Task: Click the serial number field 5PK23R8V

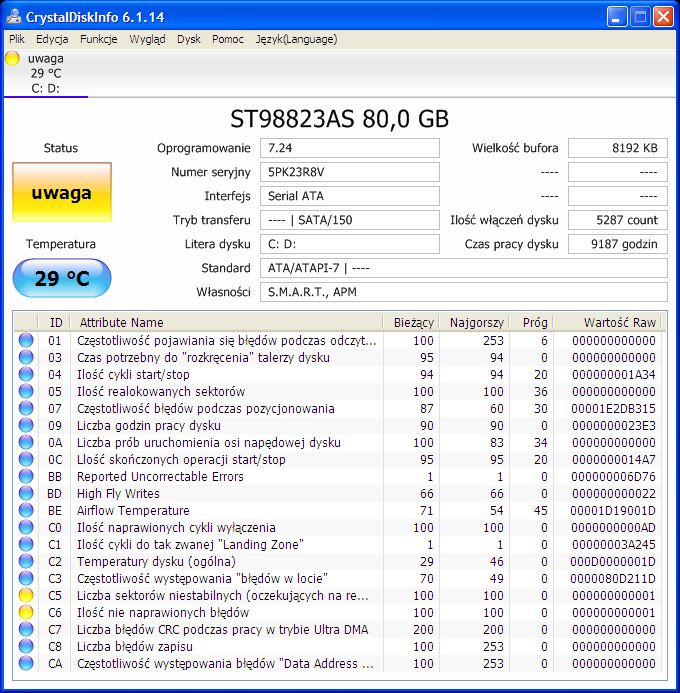Action: 349,172
